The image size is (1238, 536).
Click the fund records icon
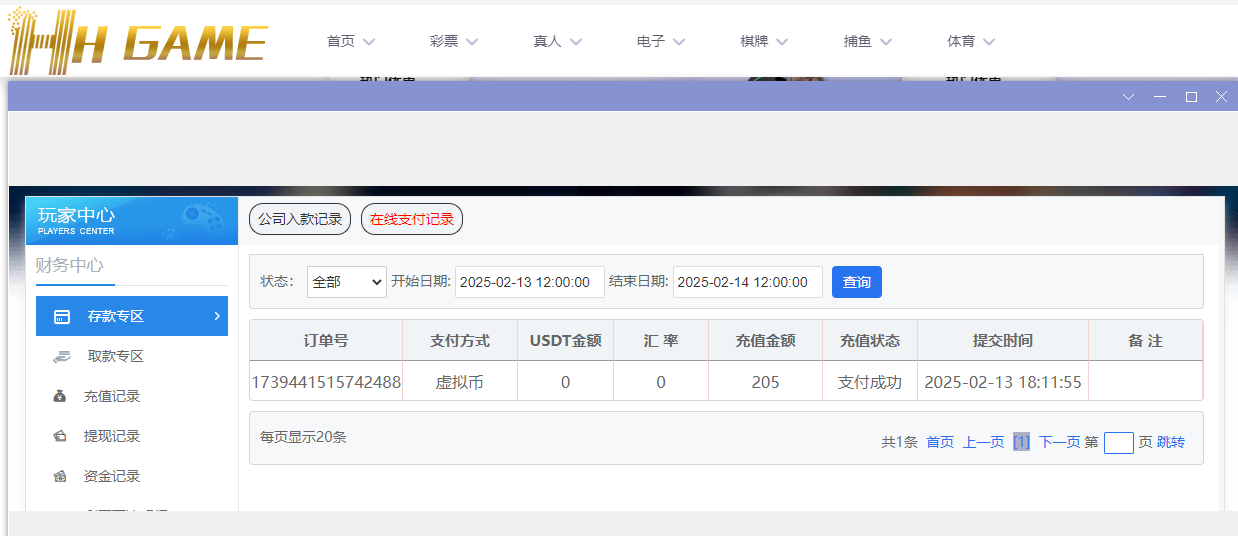tap(60, 477)
